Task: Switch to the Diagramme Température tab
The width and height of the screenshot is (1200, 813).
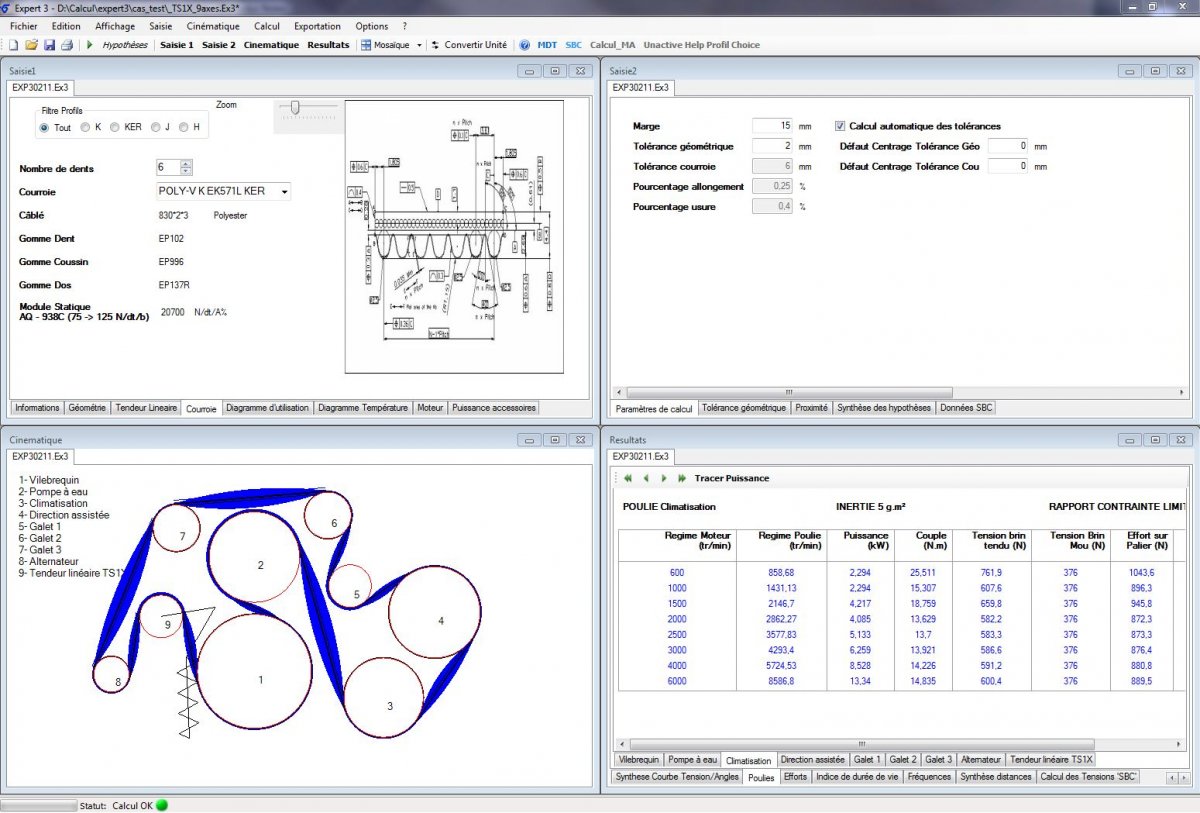Action: (x=363, y=408)
